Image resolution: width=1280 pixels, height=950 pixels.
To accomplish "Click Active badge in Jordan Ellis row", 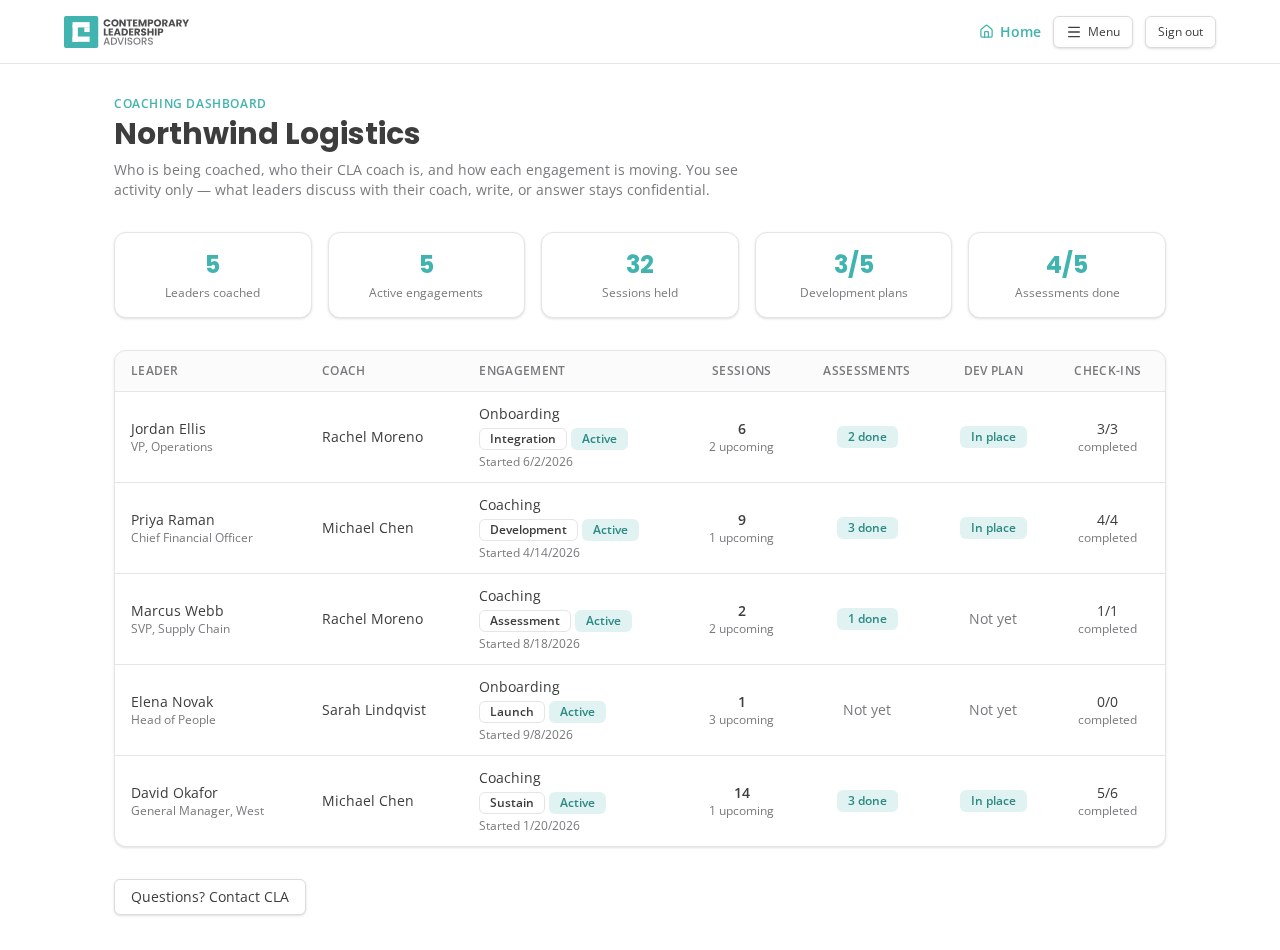I will pos(599,439).
